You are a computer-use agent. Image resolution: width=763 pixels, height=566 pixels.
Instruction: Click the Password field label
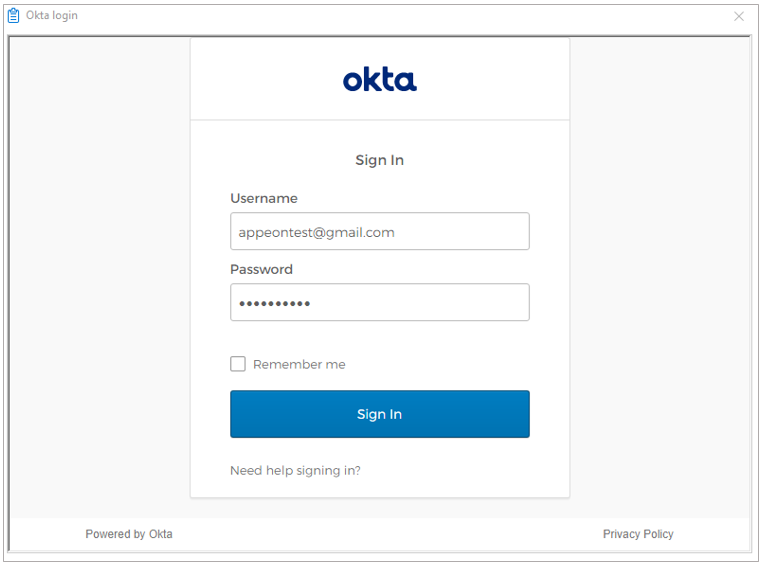coord(261,269)
